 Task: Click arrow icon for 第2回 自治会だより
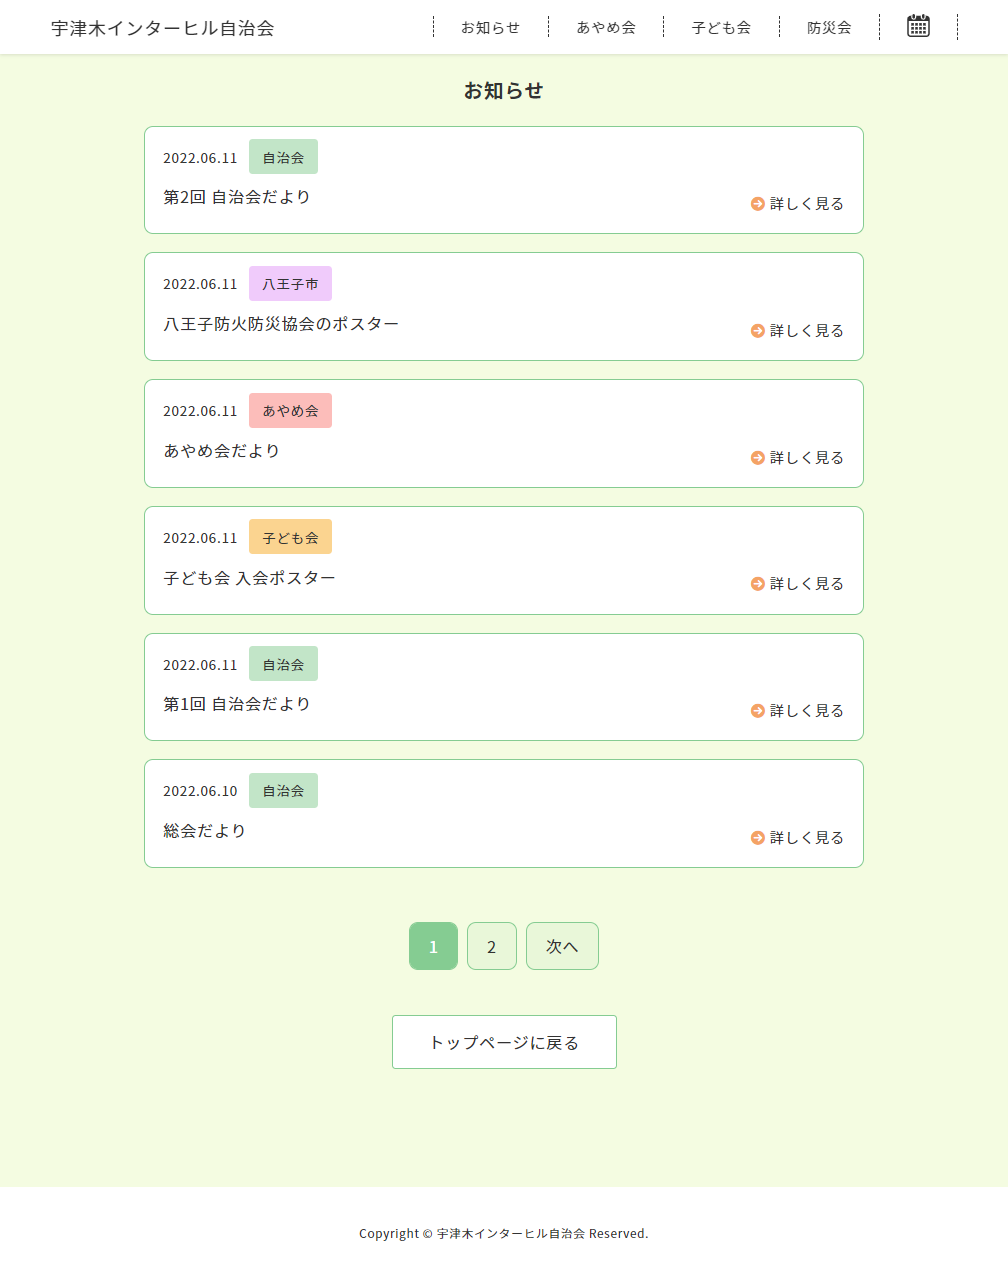pos(758,204)
